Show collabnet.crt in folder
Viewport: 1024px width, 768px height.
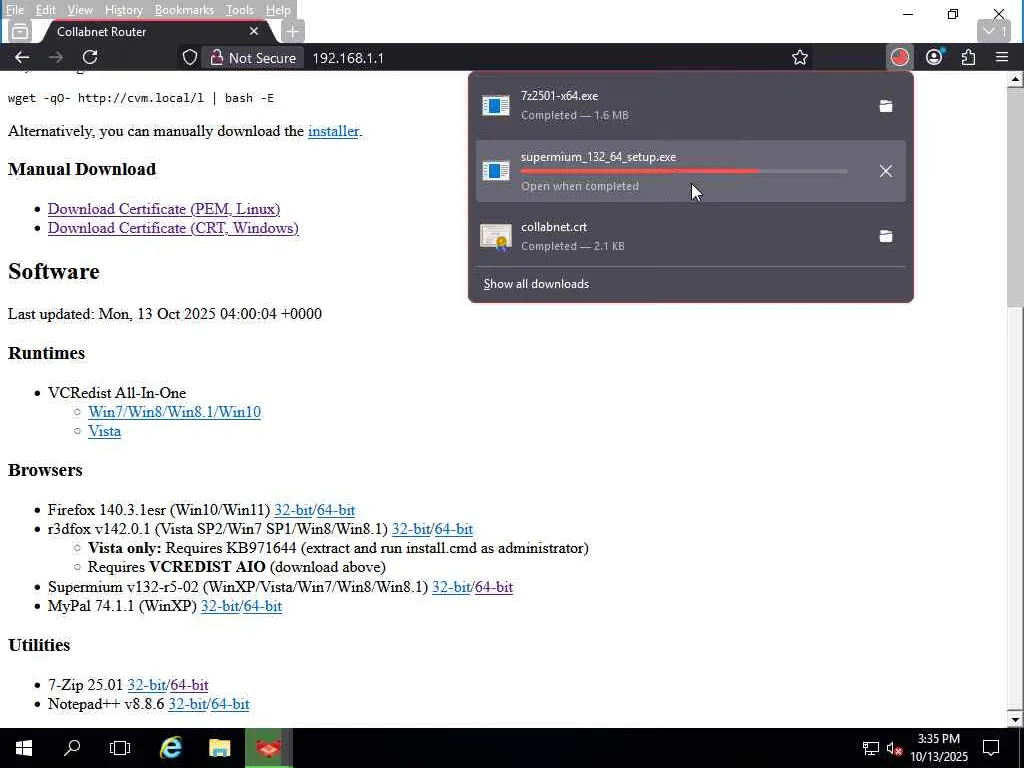pos(886,236)
